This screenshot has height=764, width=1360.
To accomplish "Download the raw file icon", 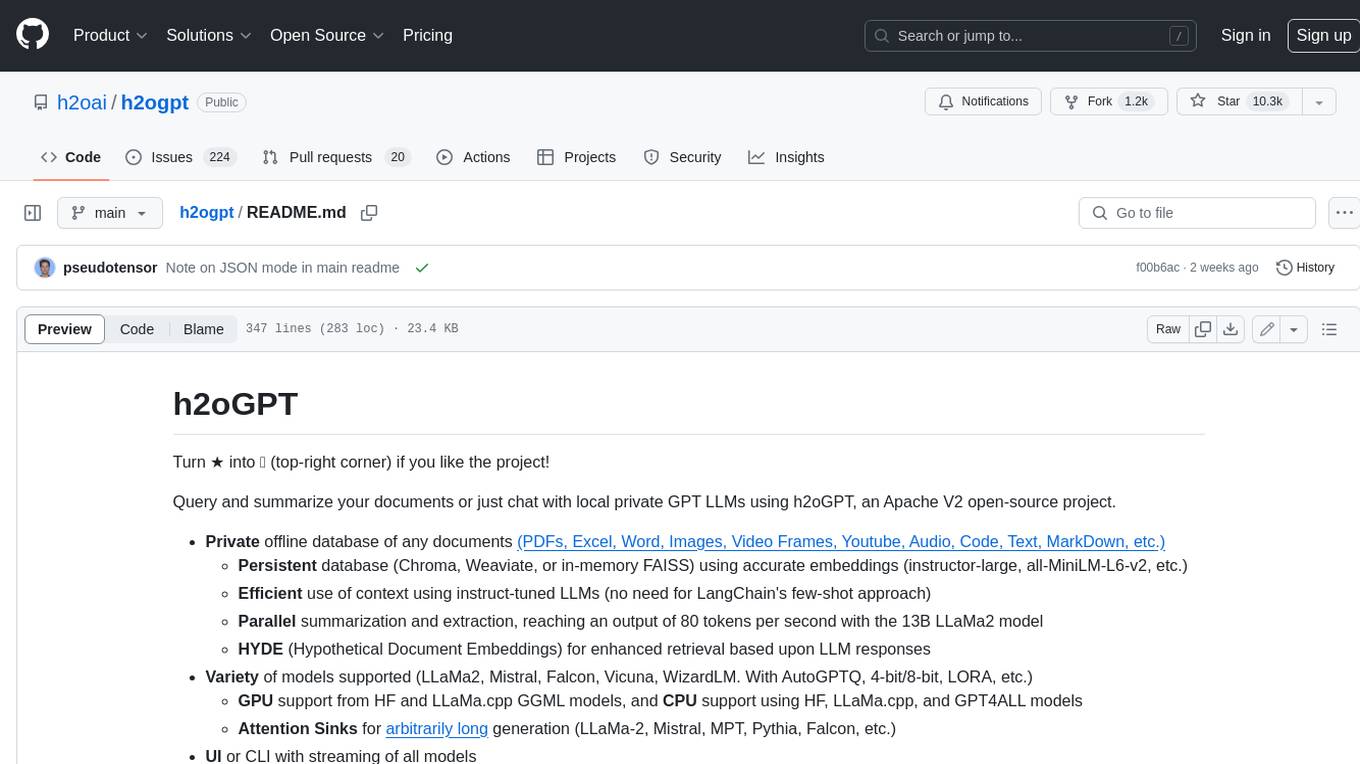I will (1231, 329).
